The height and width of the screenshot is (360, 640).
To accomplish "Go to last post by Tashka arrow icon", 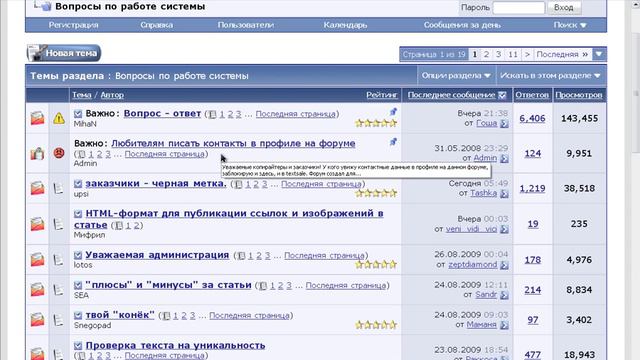I will coord(504,194).
